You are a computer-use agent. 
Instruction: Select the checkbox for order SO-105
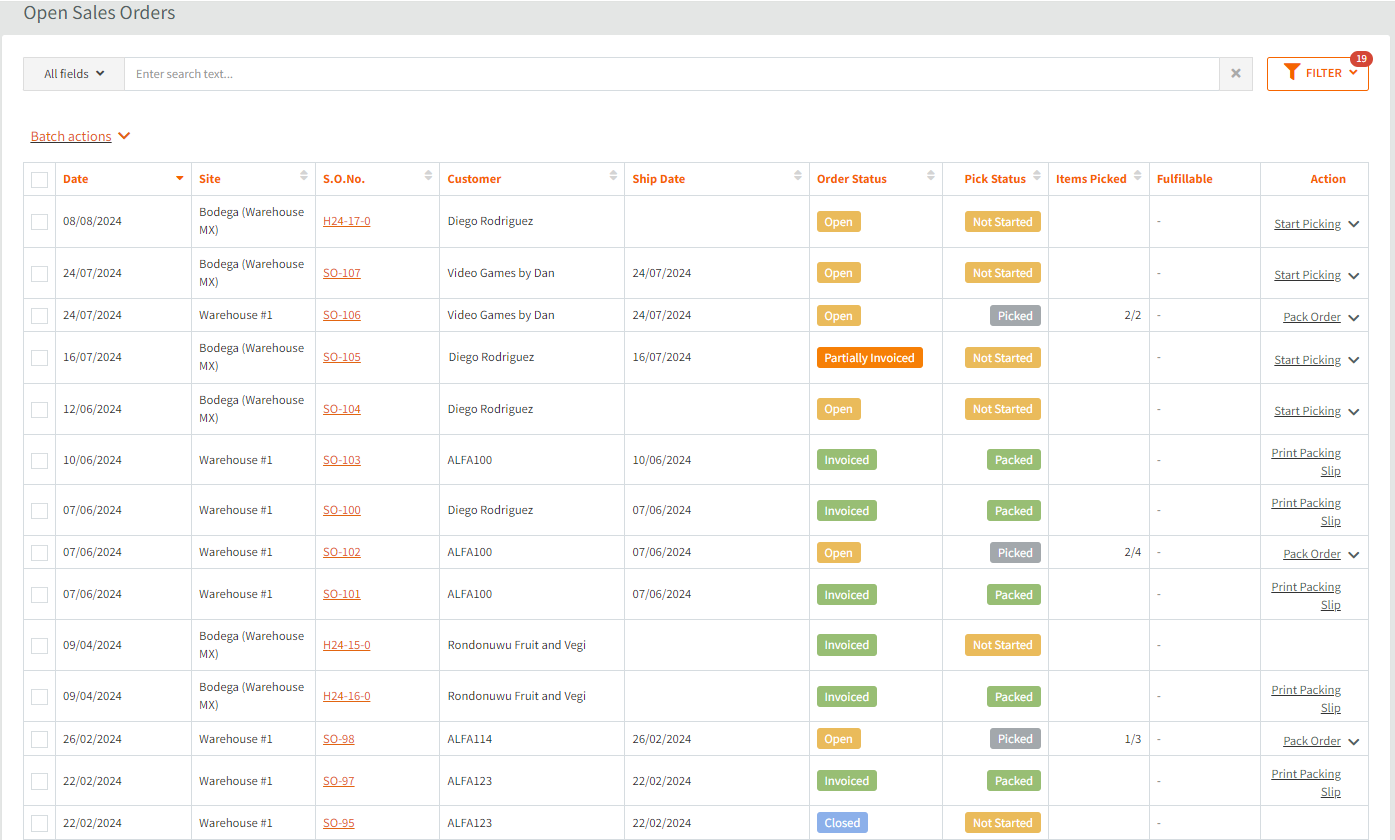pos(39,358)
